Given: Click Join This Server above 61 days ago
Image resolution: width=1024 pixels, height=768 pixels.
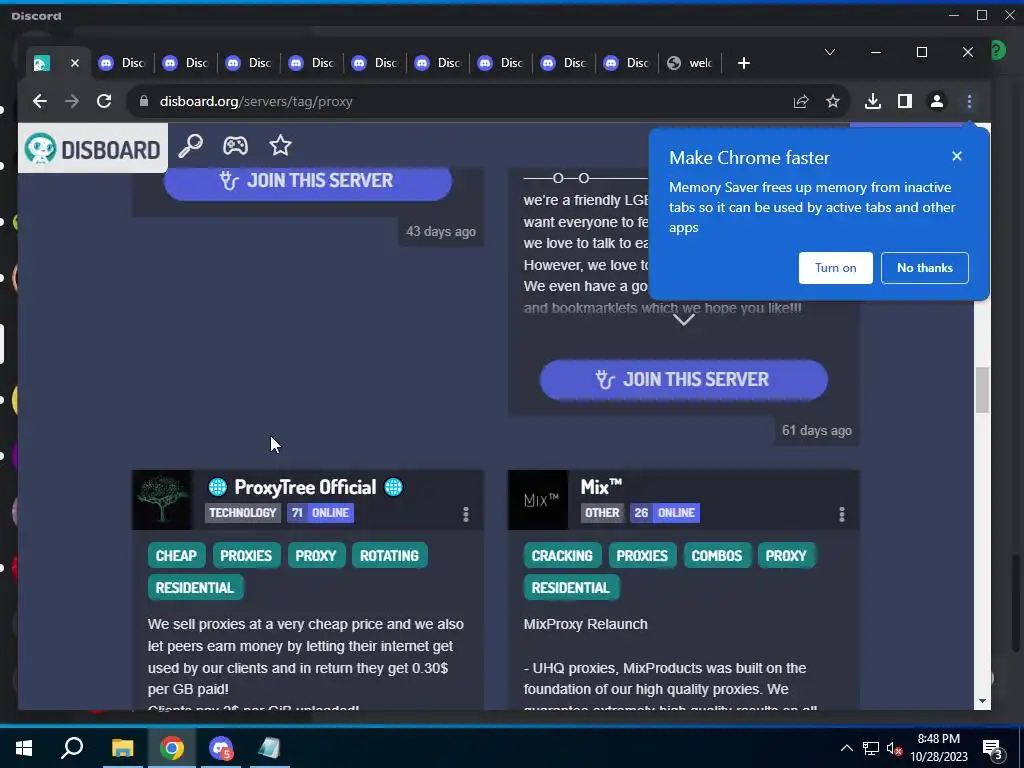Looking at the screenshot, I should [x=684, y=379].
